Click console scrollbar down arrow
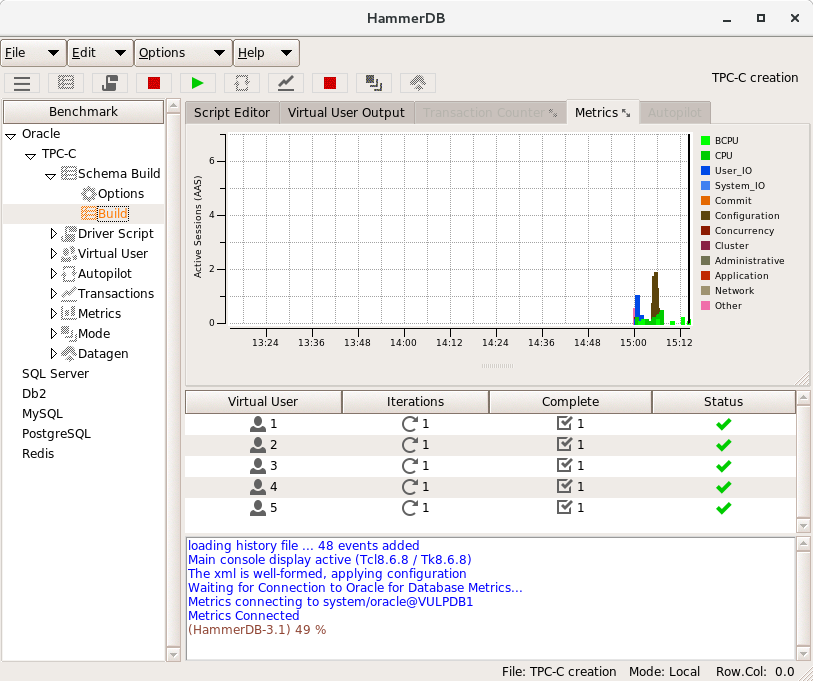The image size is (813, 681). click(x=804, y=654)
